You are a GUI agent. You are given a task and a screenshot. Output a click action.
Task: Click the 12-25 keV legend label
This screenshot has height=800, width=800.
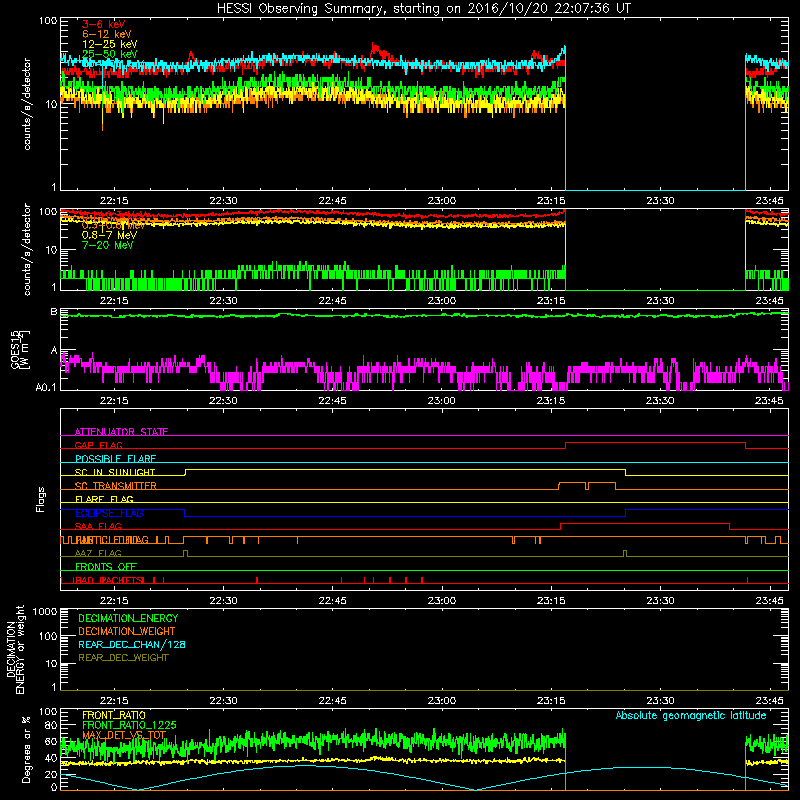tap(110, 44)
